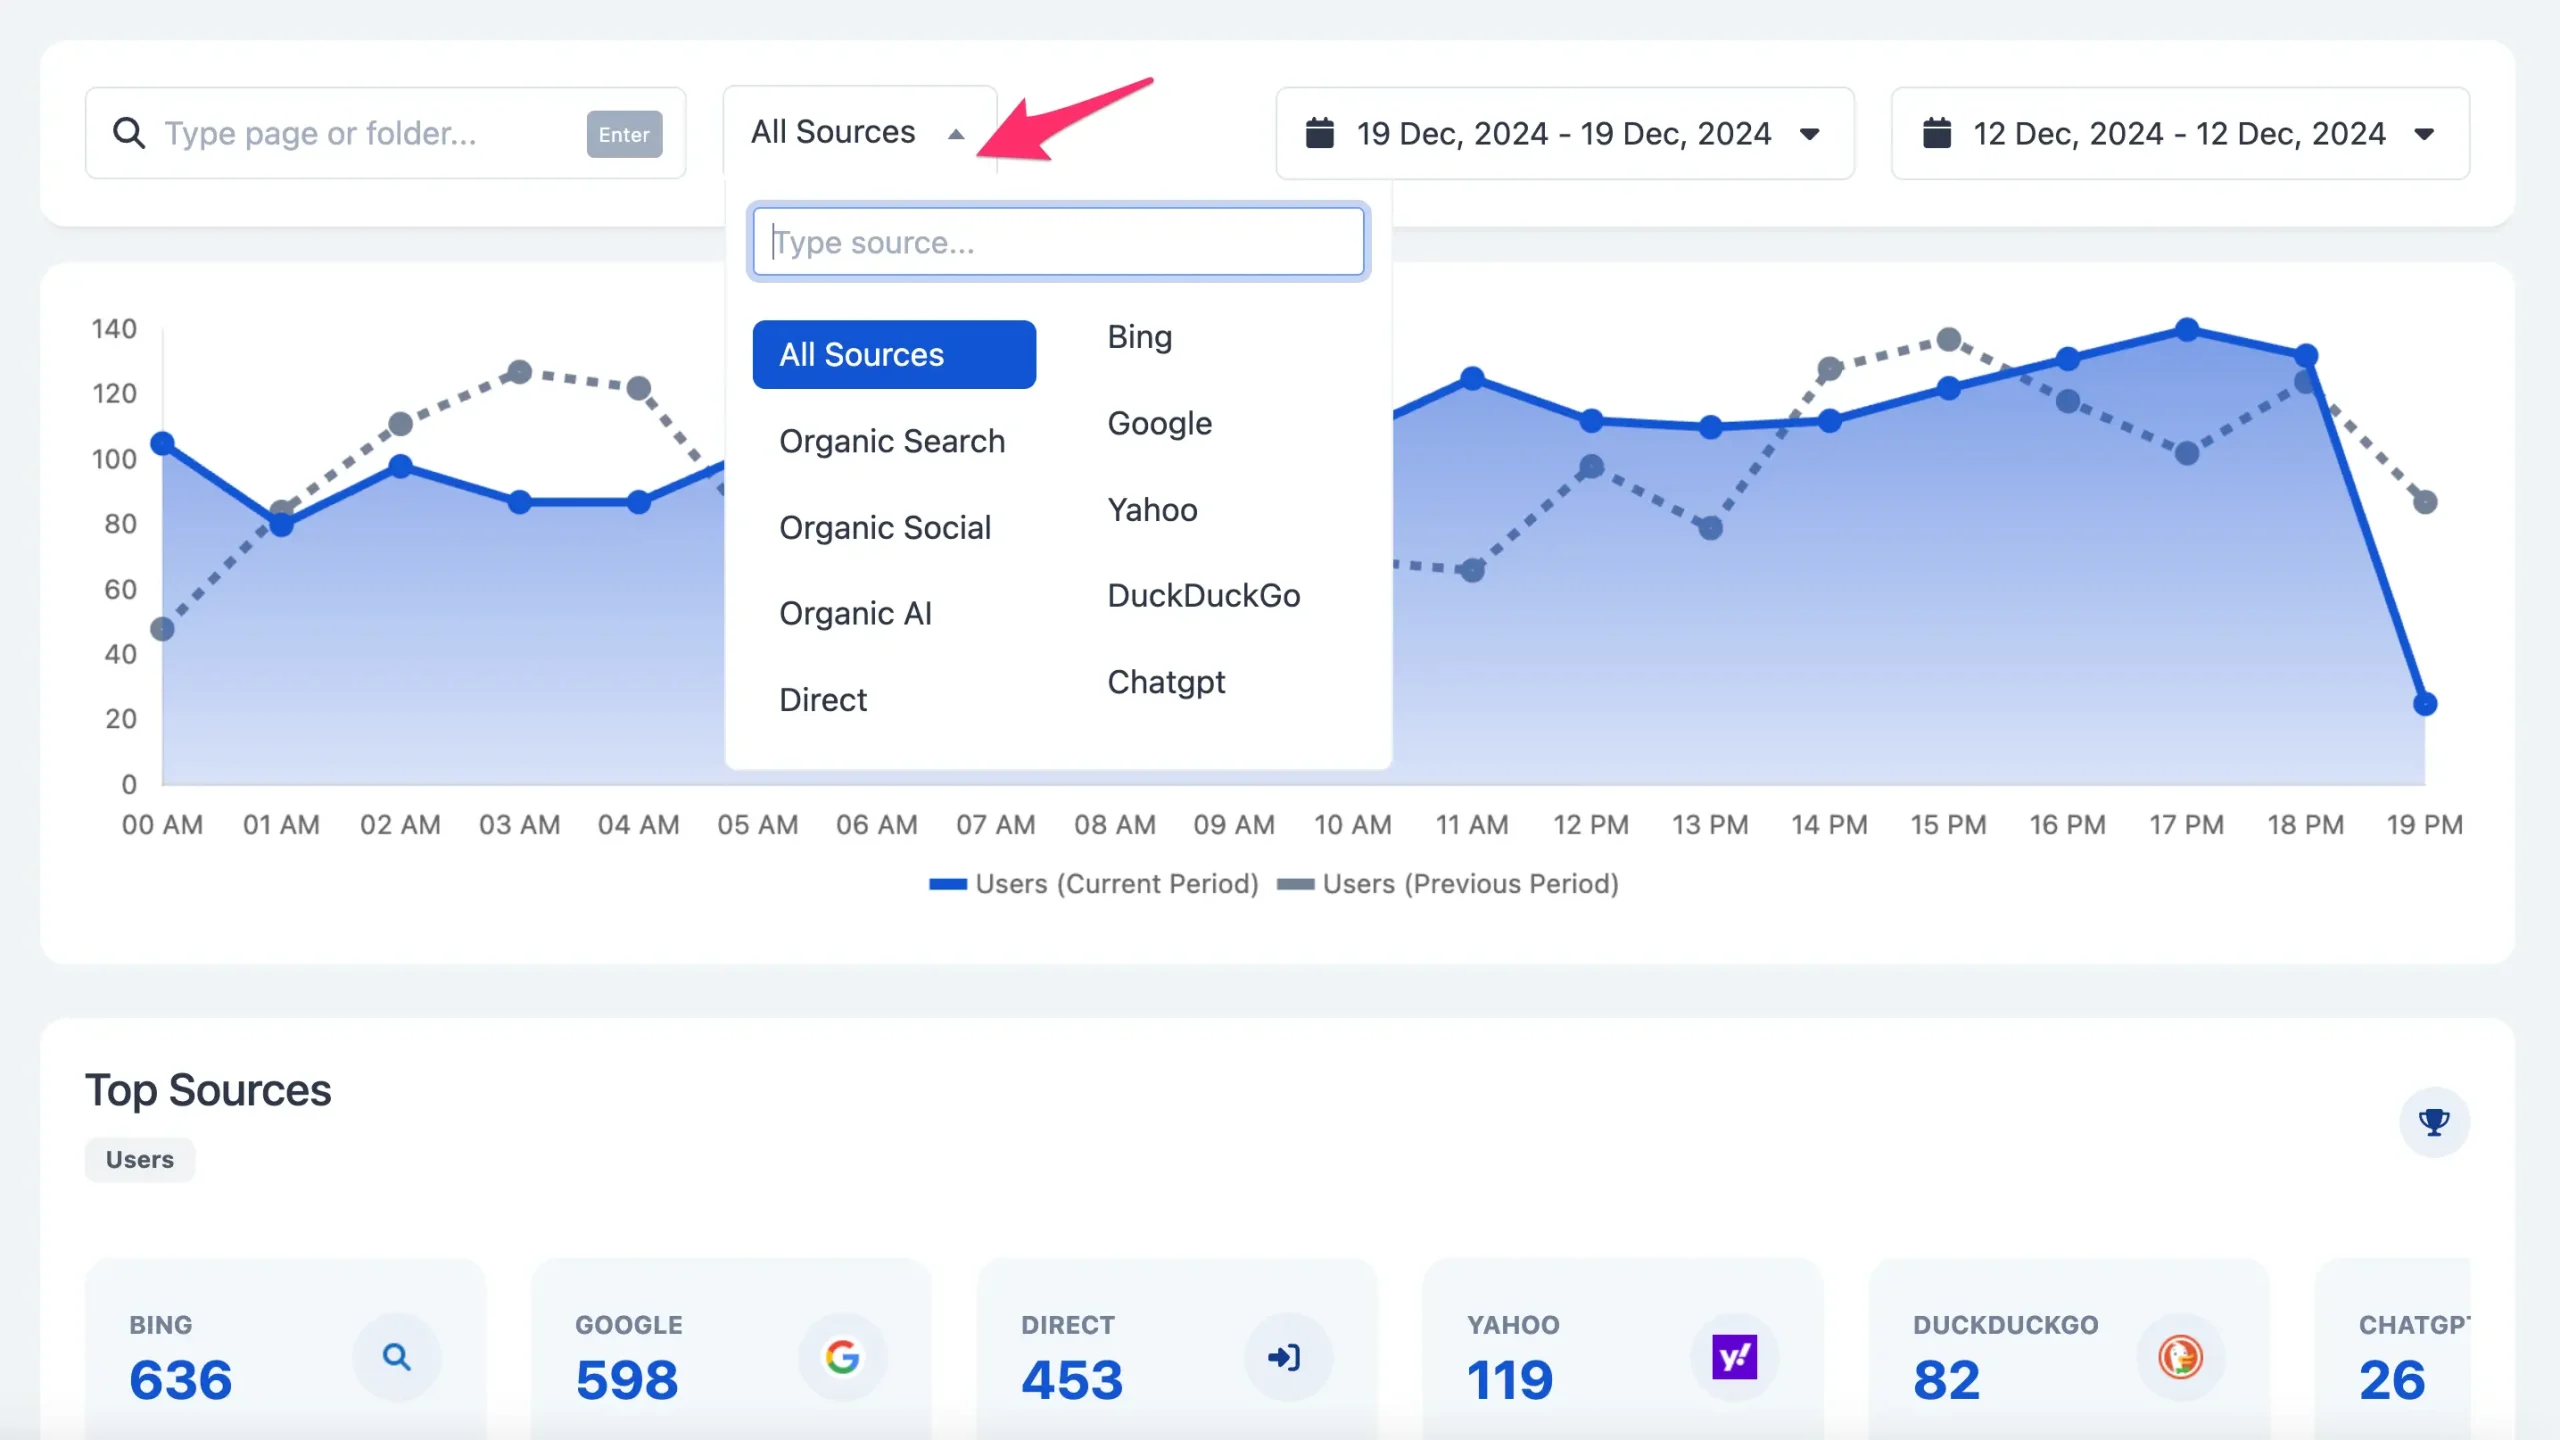Click Organic AI source filter option

pos(856,612)
